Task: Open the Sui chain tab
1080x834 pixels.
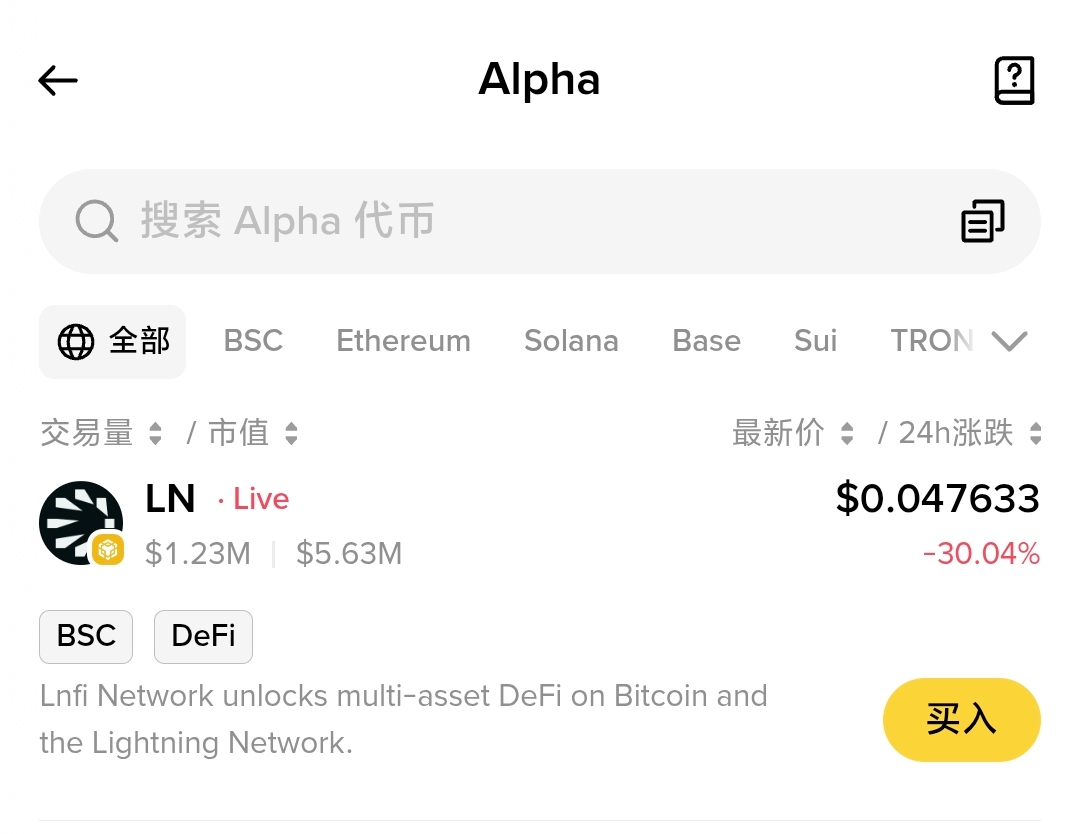Action: (816, 341)
